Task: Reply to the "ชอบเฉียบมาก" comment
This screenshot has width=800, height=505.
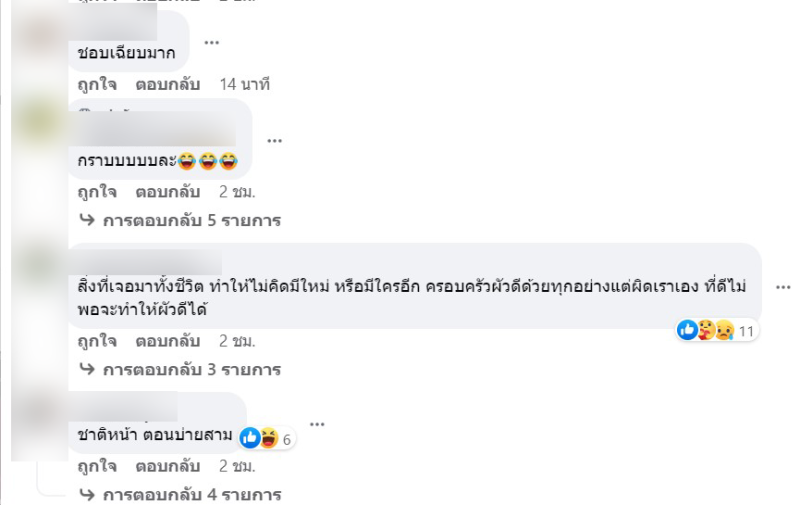Action: tap(167, 84)
